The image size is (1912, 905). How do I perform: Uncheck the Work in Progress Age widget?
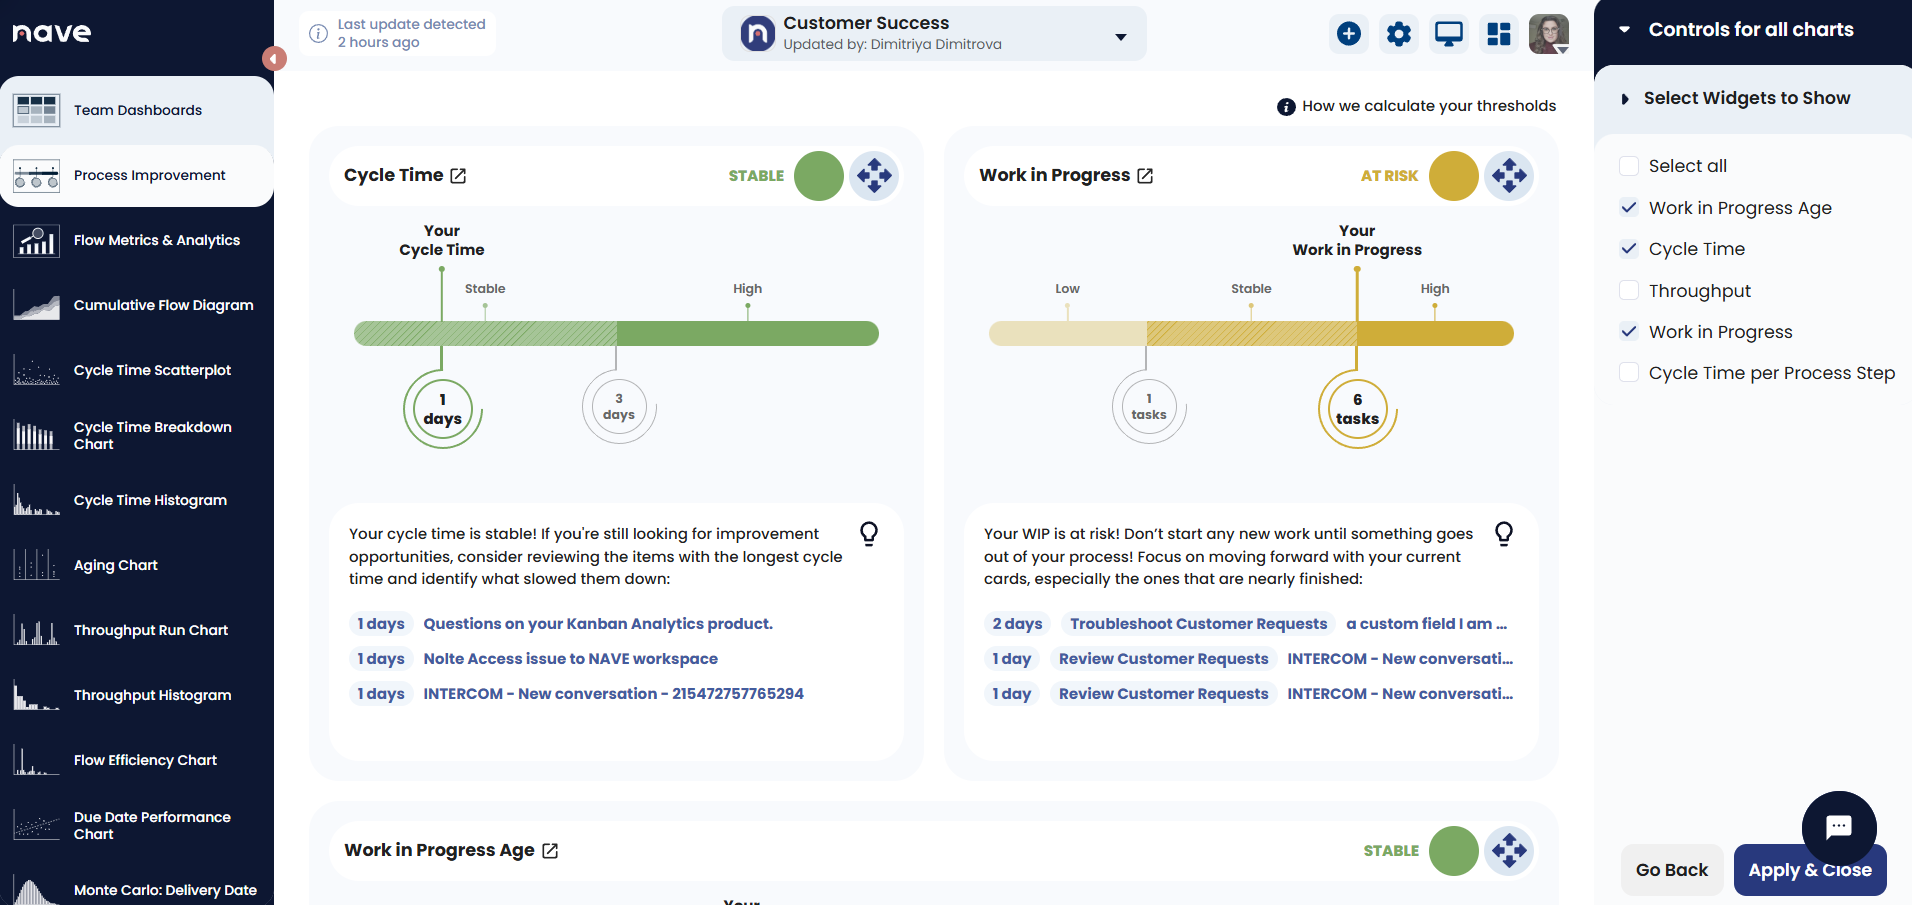coord(1629,207)
